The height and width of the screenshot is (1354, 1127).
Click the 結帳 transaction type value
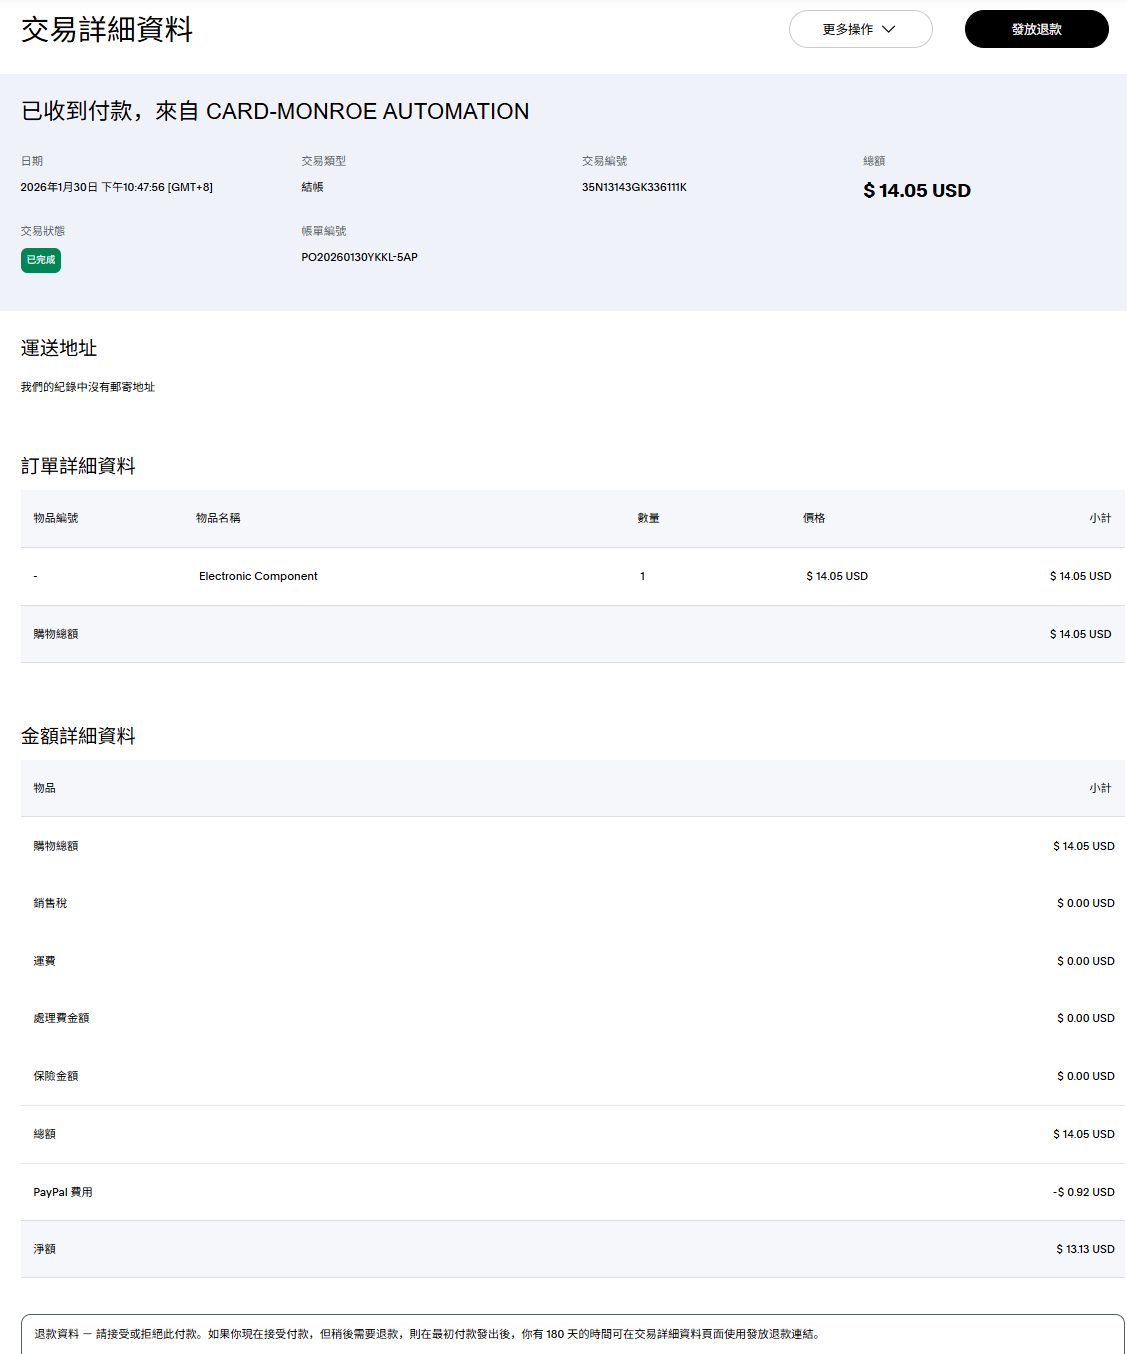click(312, 187)
